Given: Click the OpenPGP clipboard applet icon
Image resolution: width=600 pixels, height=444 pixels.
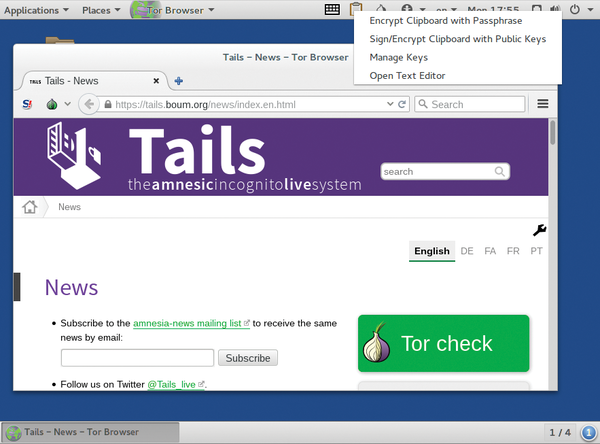Looking at the screenshot, I should point(356,8).
